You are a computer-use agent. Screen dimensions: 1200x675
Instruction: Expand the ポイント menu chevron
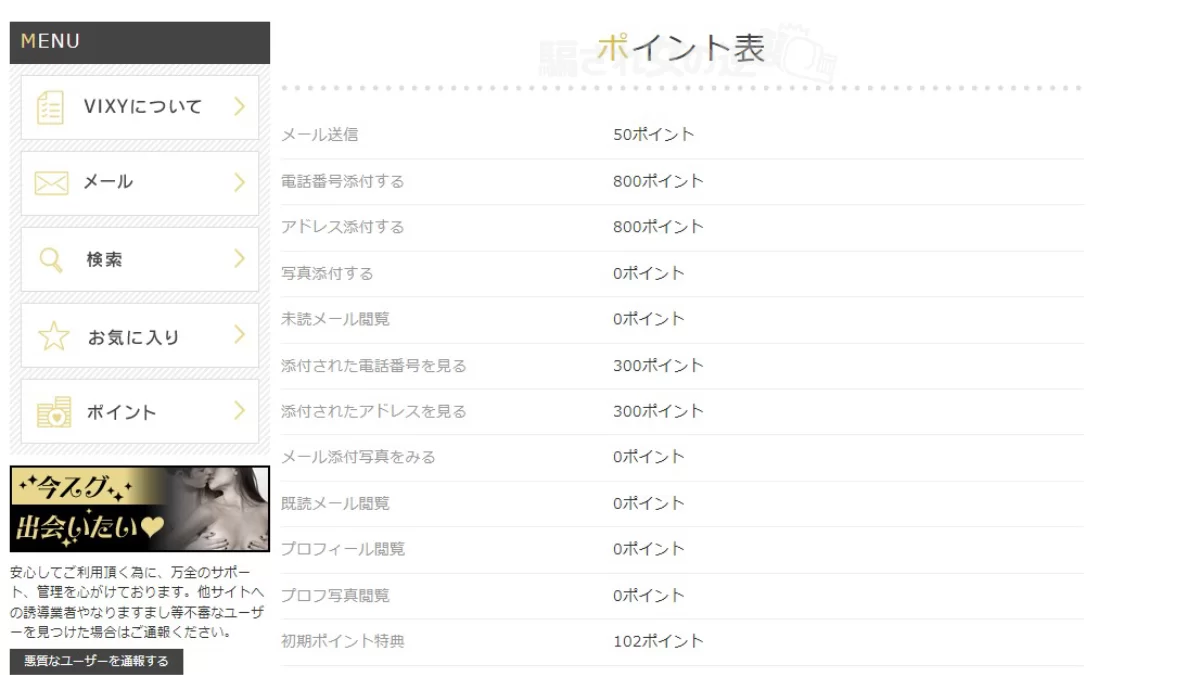point(240,411)
